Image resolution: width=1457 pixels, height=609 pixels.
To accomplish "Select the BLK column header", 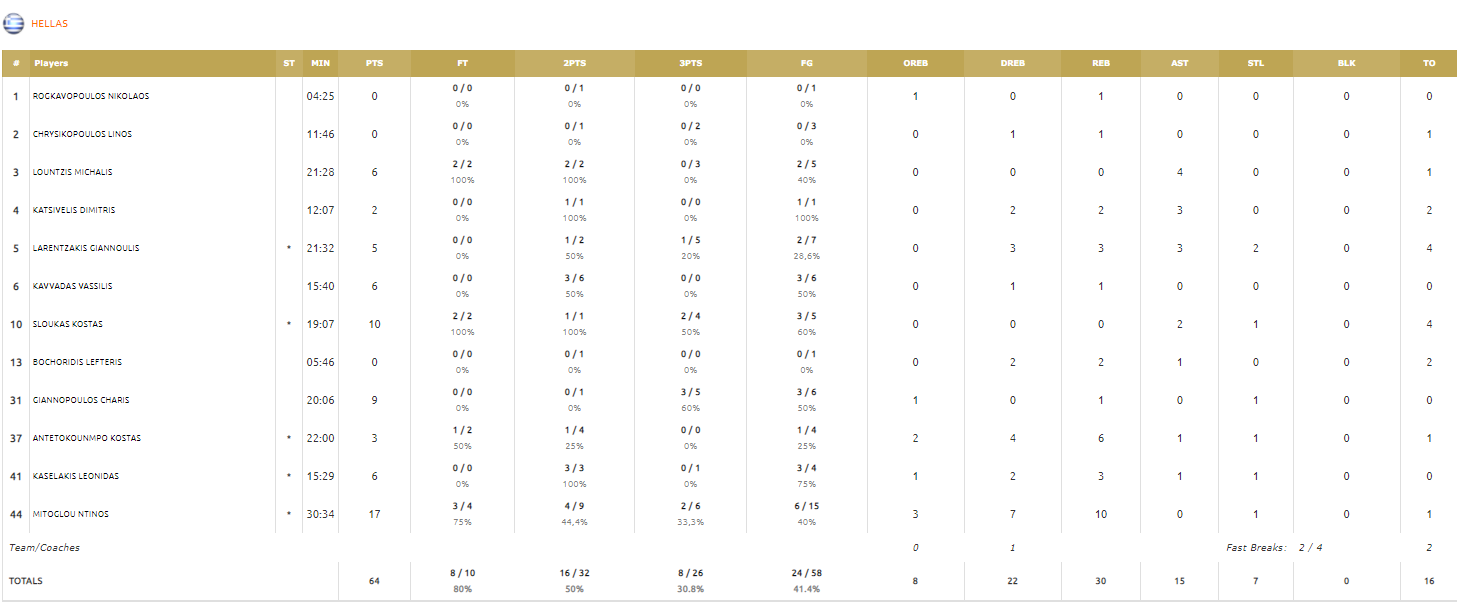I will 1347,63.
